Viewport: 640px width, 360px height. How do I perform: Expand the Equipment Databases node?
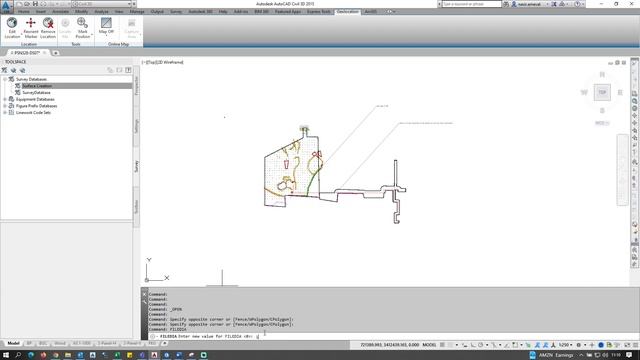[x=4, y=99]
